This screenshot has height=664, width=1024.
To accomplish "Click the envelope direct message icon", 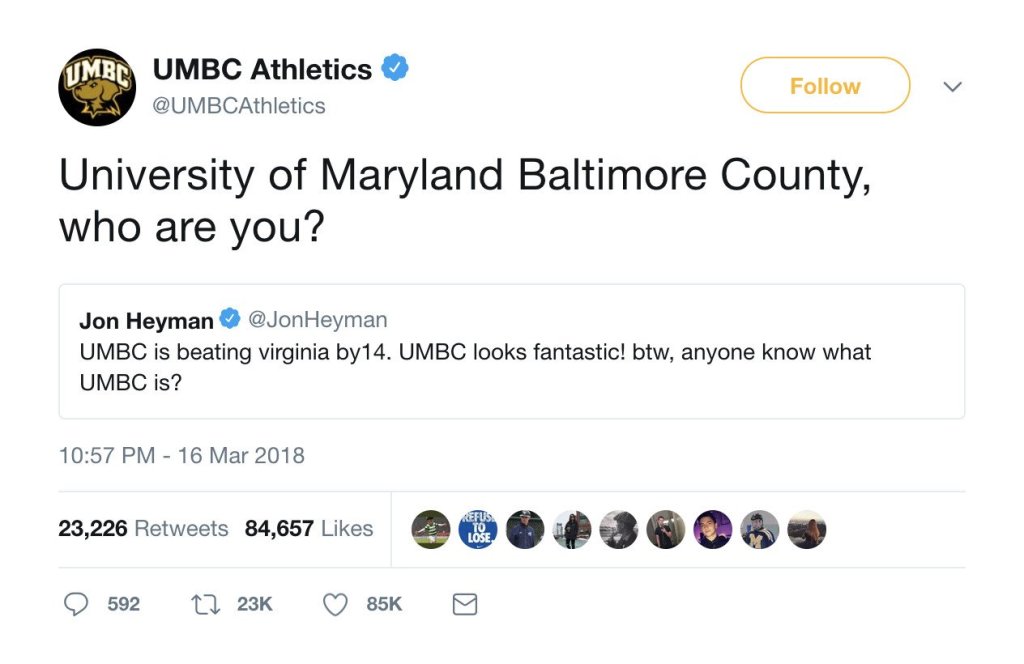I will [465, 604].
